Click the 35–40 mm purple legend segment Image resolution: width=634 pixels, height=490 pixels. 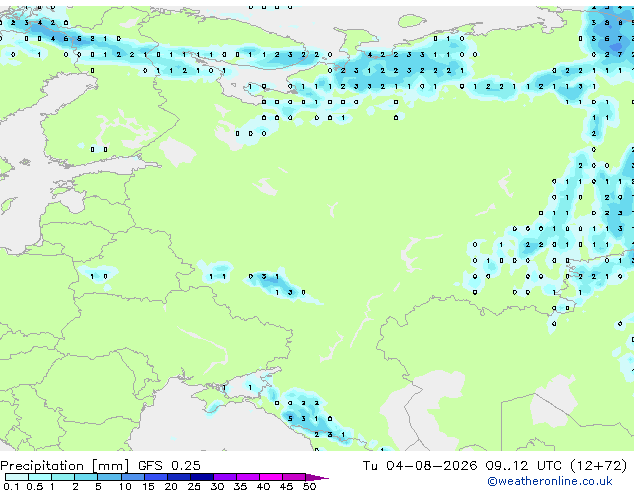click(x=248, y=477)
